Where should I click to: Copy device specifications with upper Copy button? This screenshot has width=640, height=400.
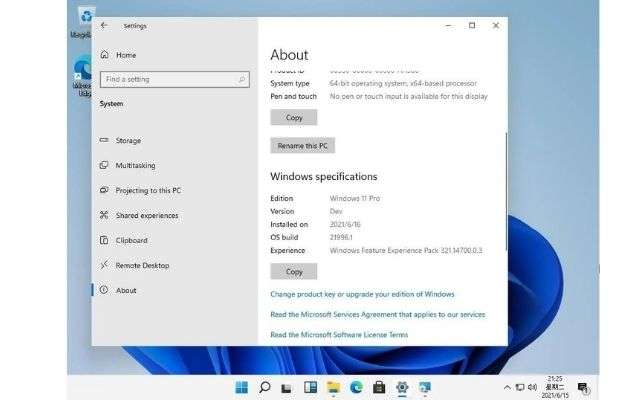click(x=293, y=118)
